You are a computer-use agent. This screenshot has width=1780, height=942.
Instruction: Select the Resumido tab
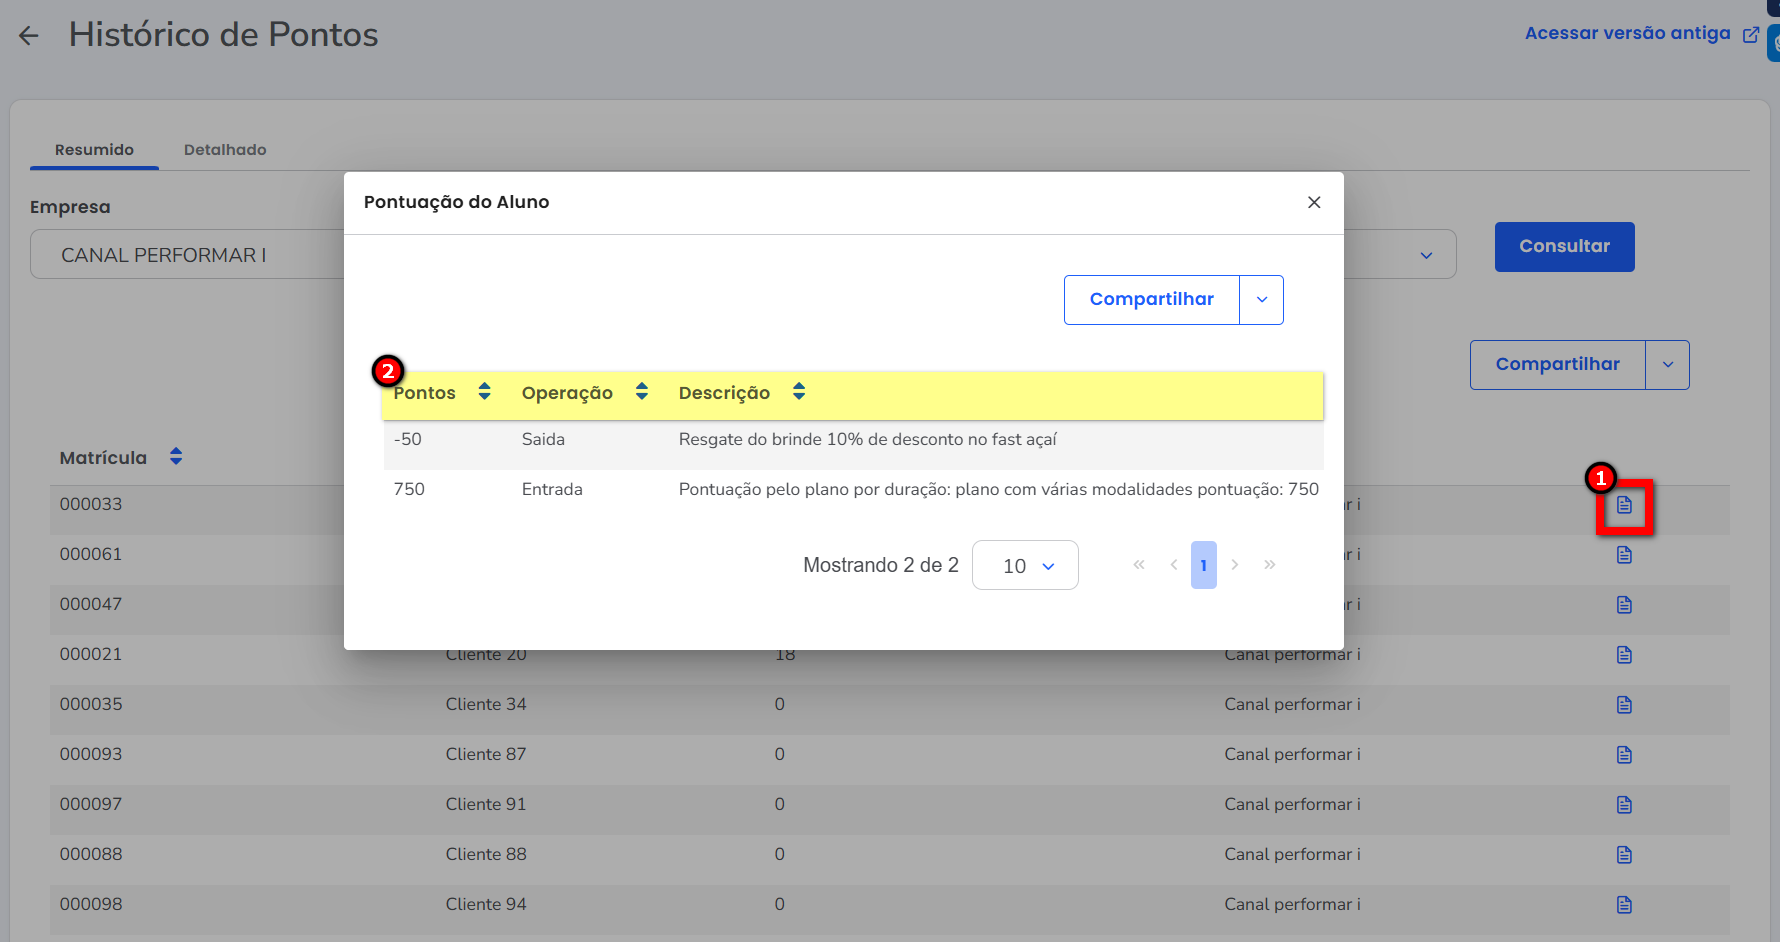tap(94, 150)
